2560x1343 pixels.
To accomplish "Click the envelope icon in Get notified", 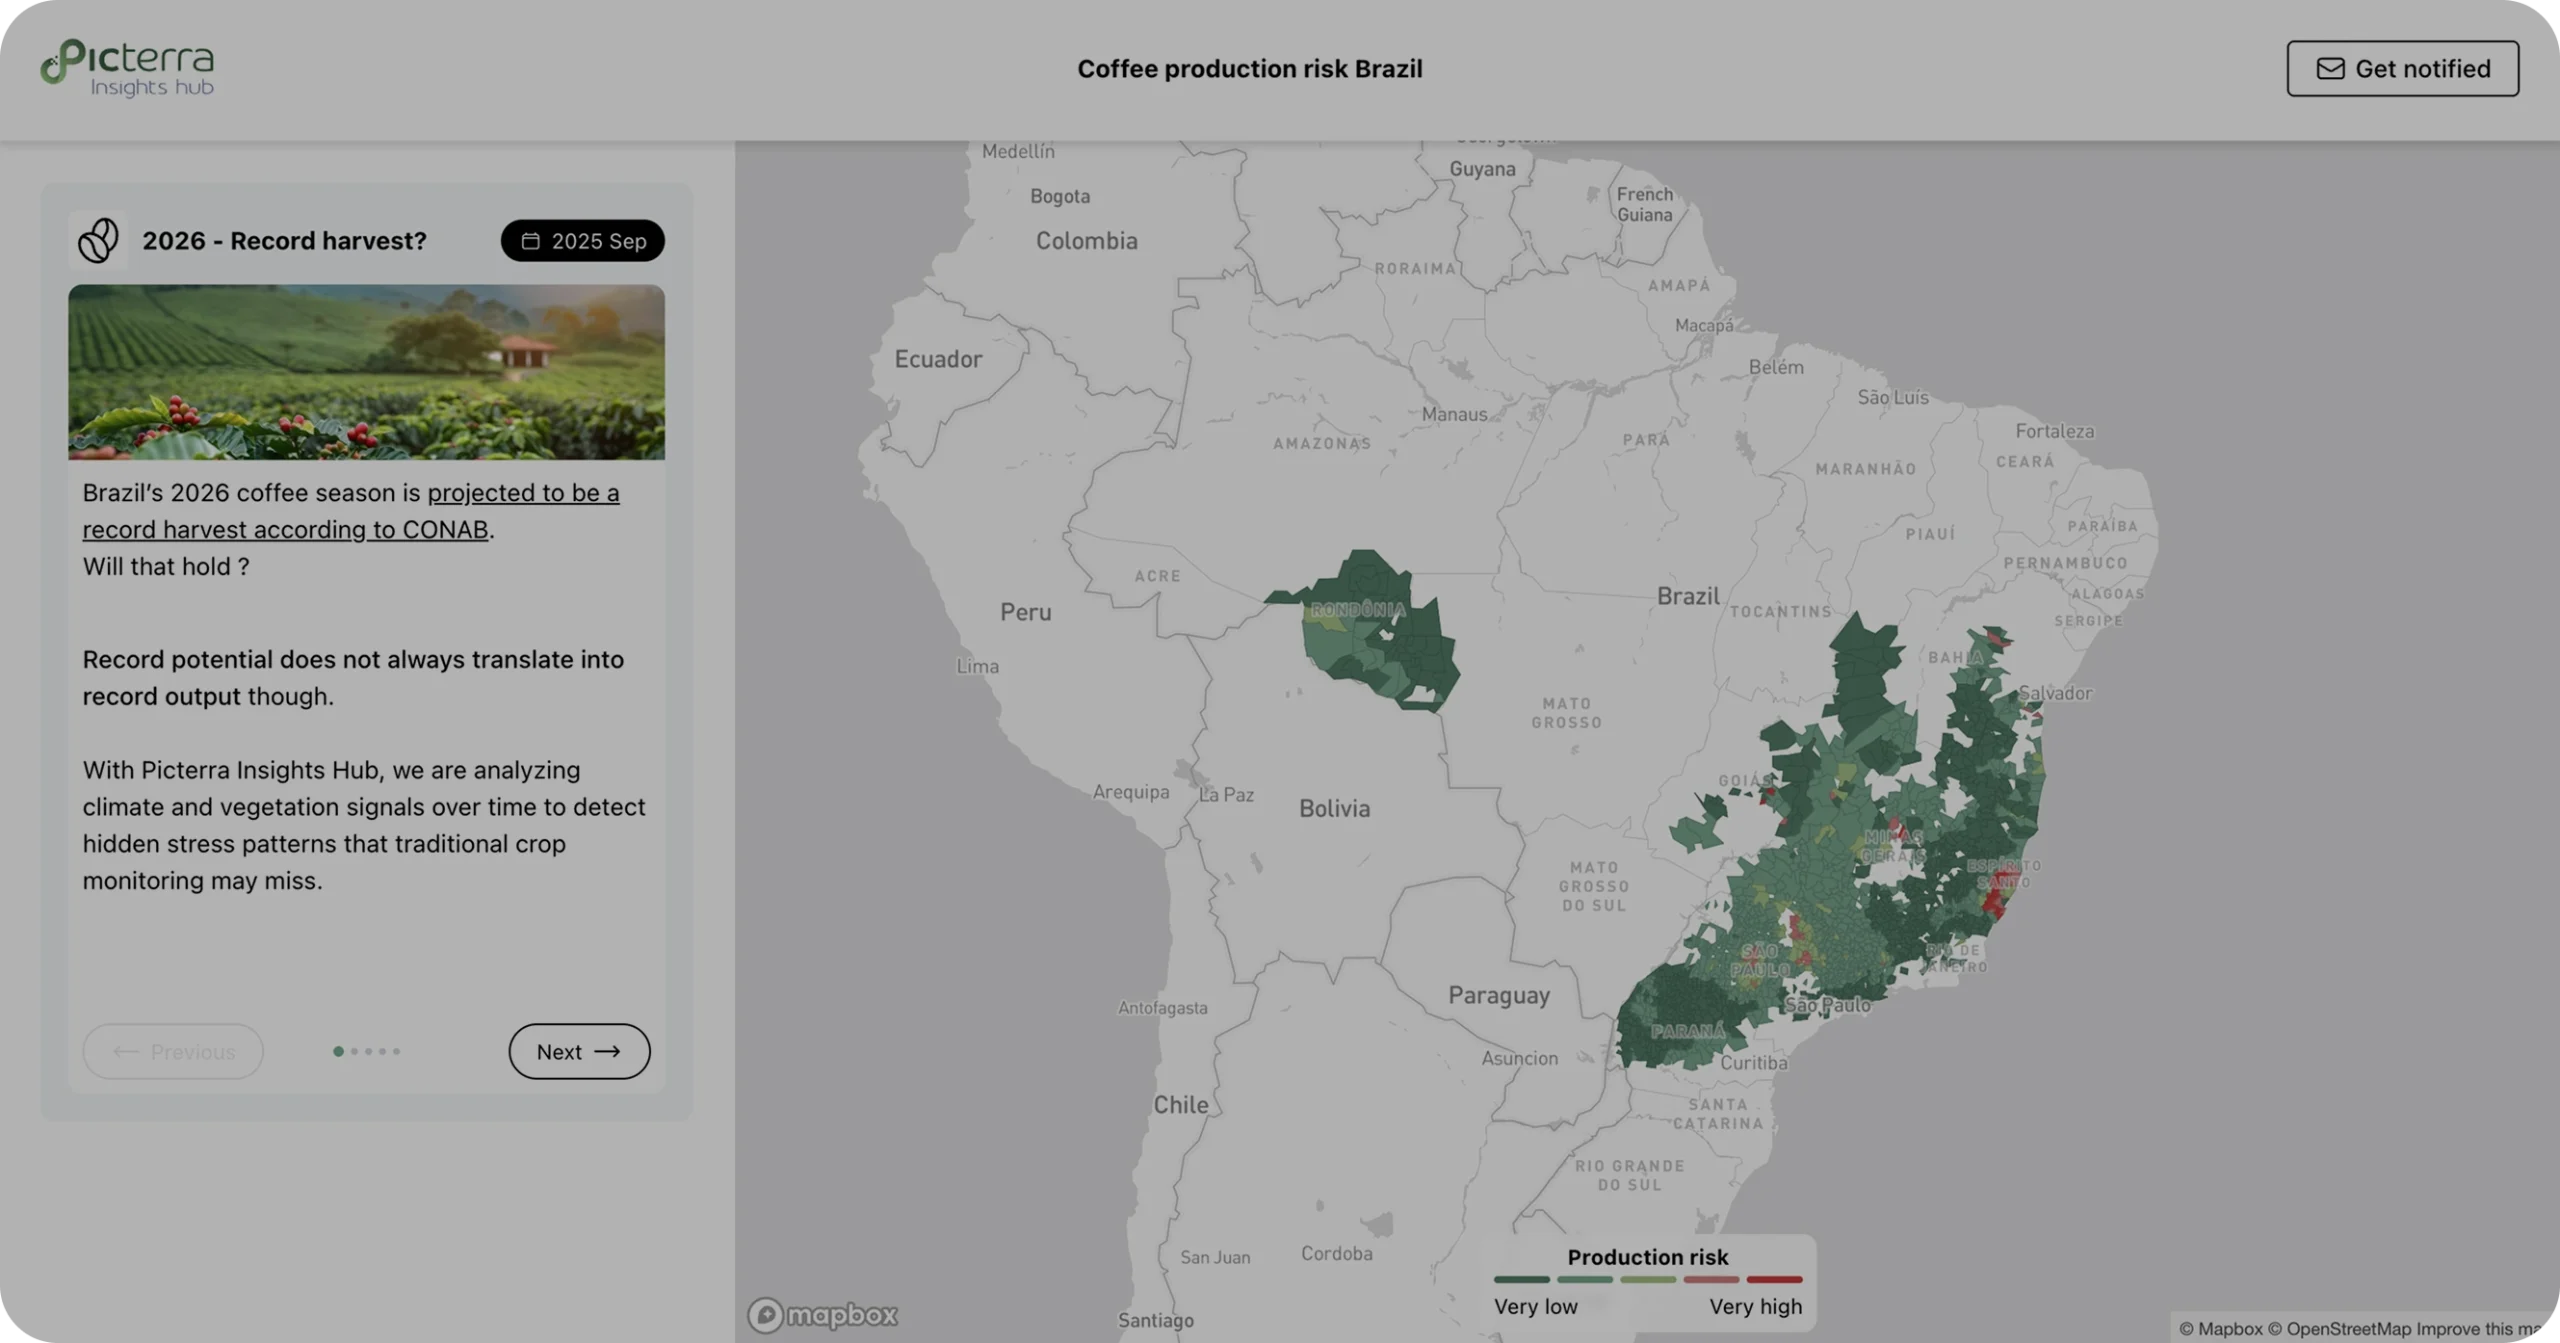I will pos(2330,68).
